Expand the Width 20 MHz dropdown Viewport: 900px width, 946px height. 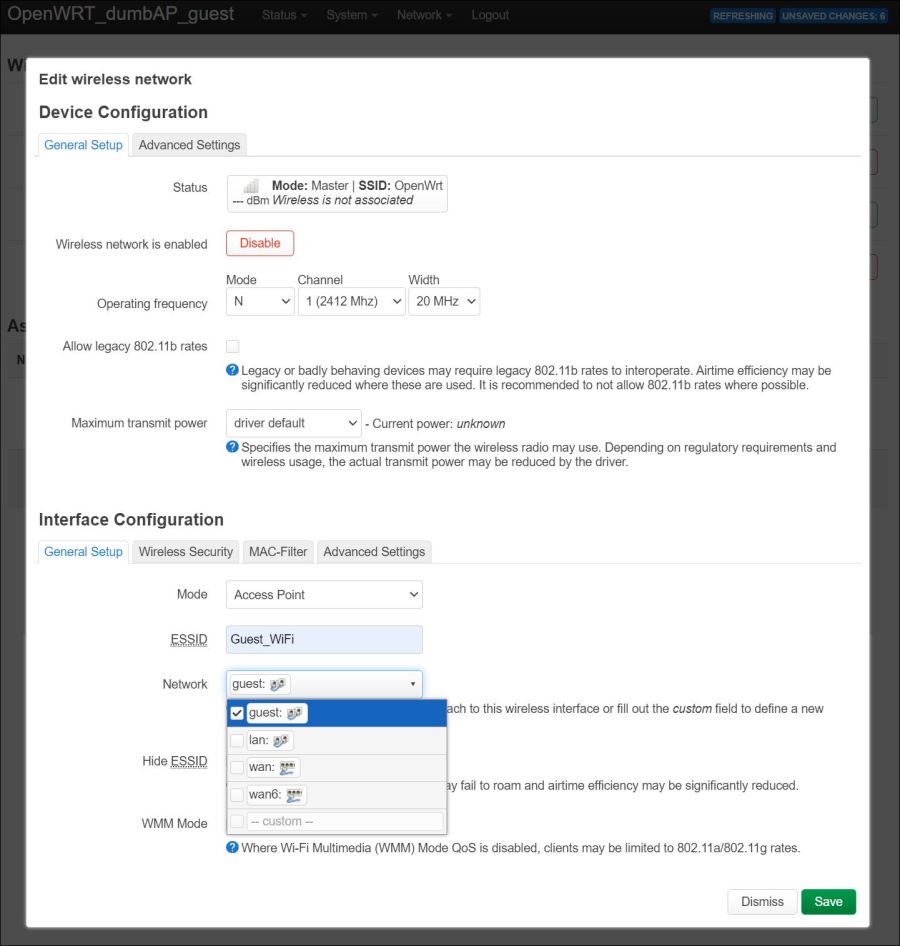(444, 301)
